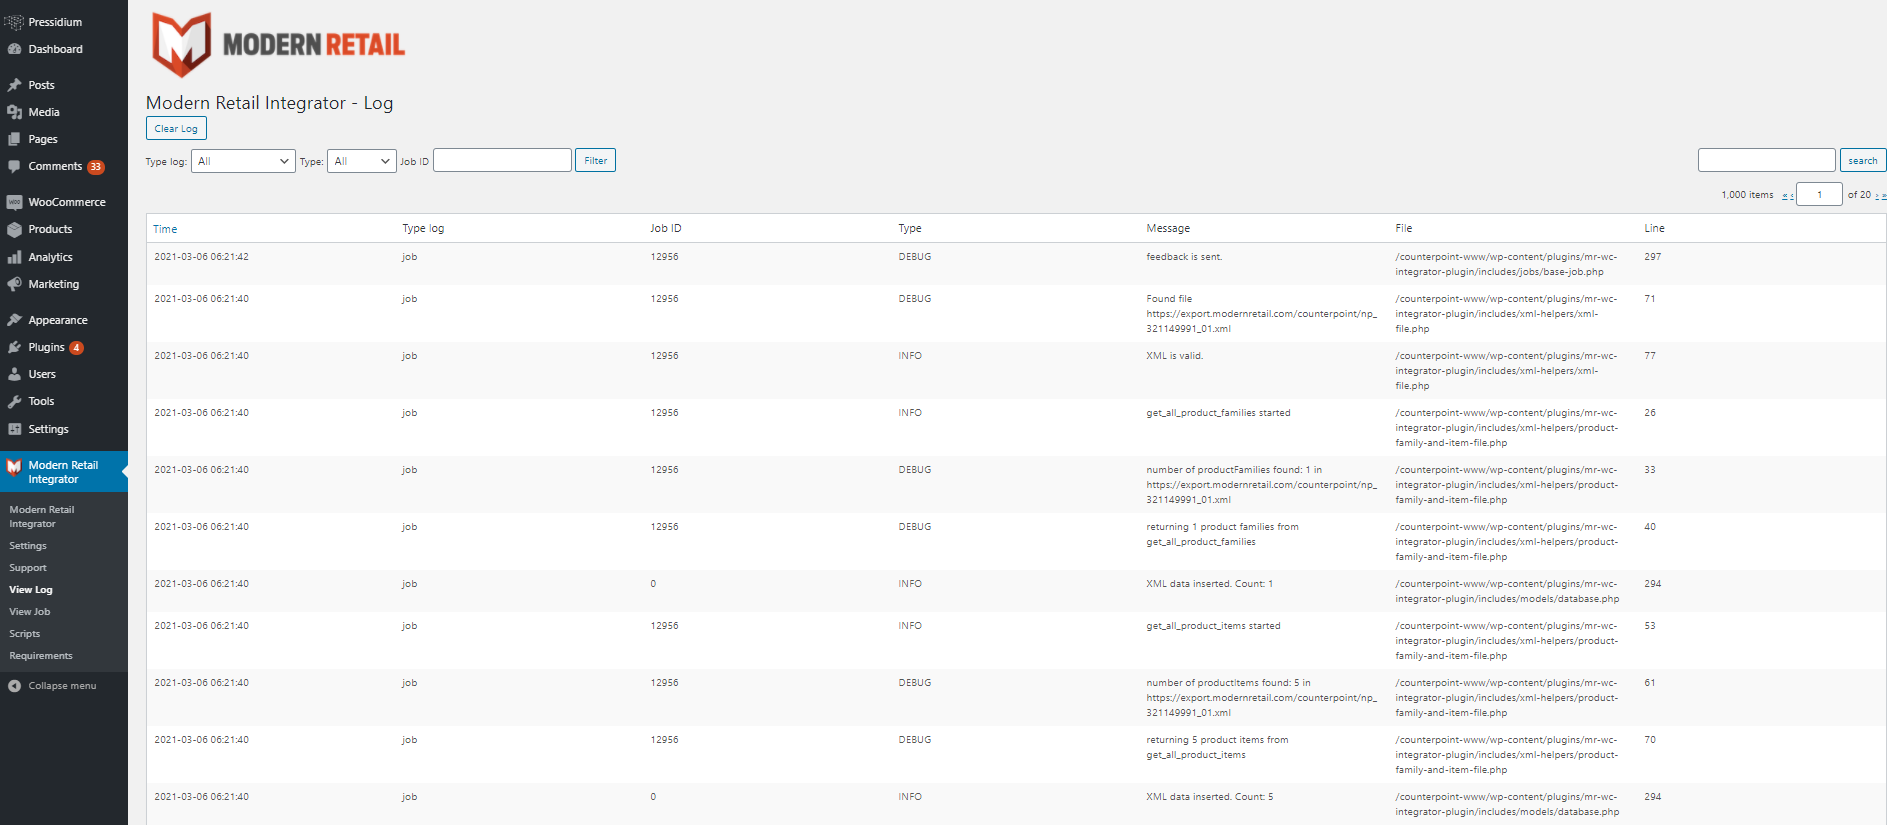Select 'get_all_product_families started' message
Screen dimensions: 1887x825
pyautogui.click(x=1218, y=413)
